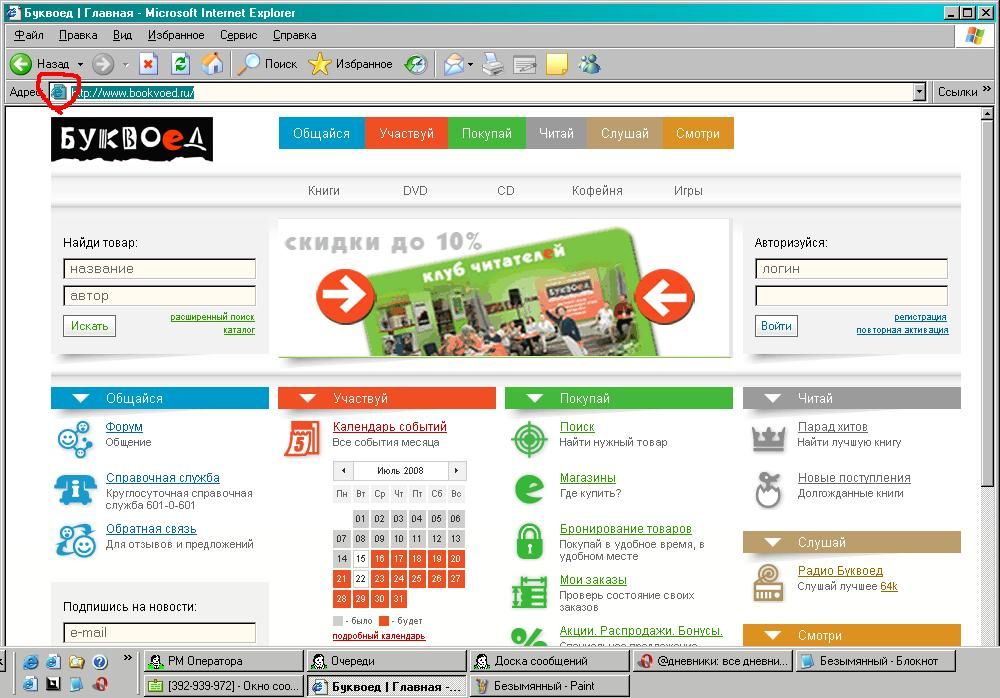Viewport: 1000px width, 698px height.
Task: Switch to Безымянный - Блокнот taskbar window
Action: pyautogui.click(x=876, y=661)
